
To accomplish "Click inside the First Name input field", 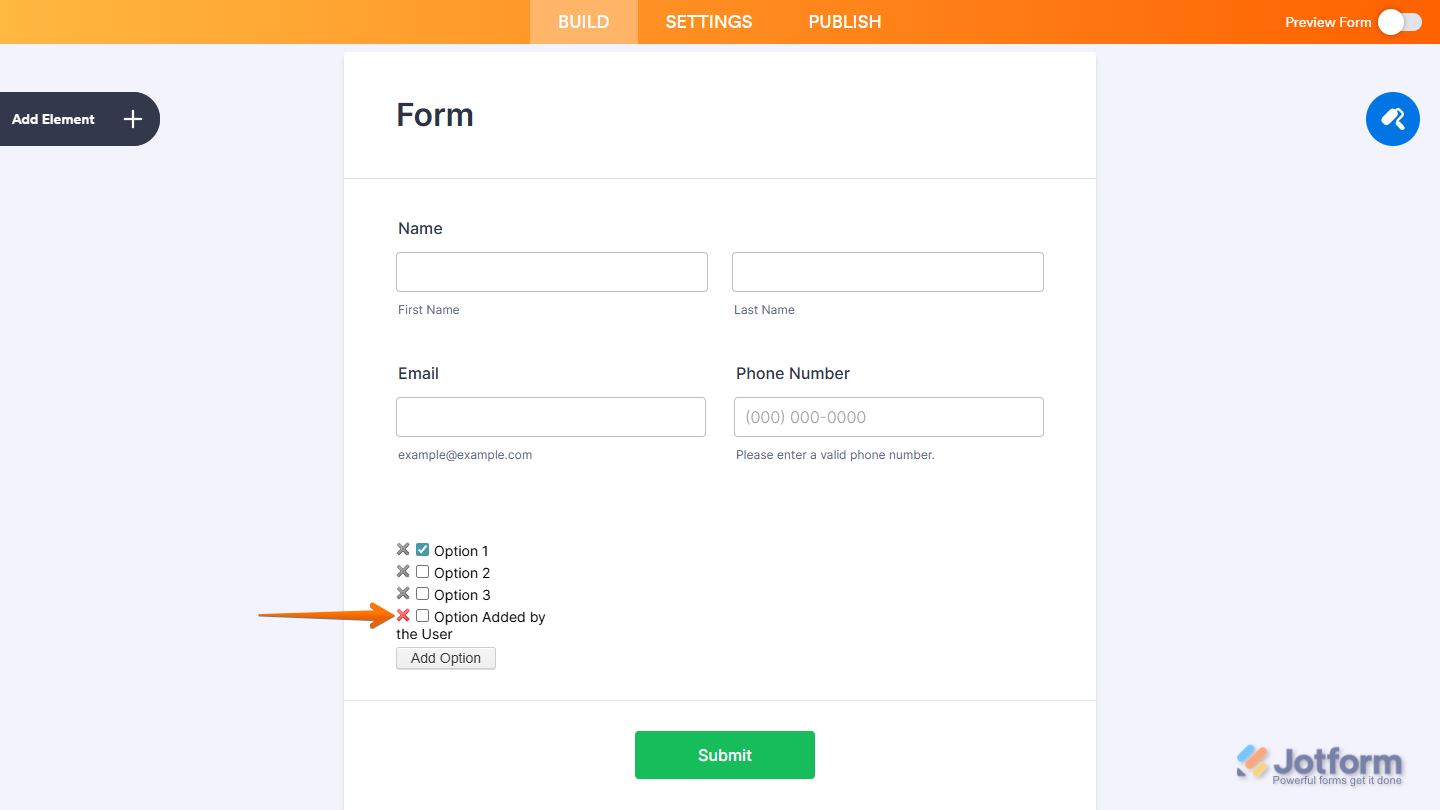I will (551, 271).
